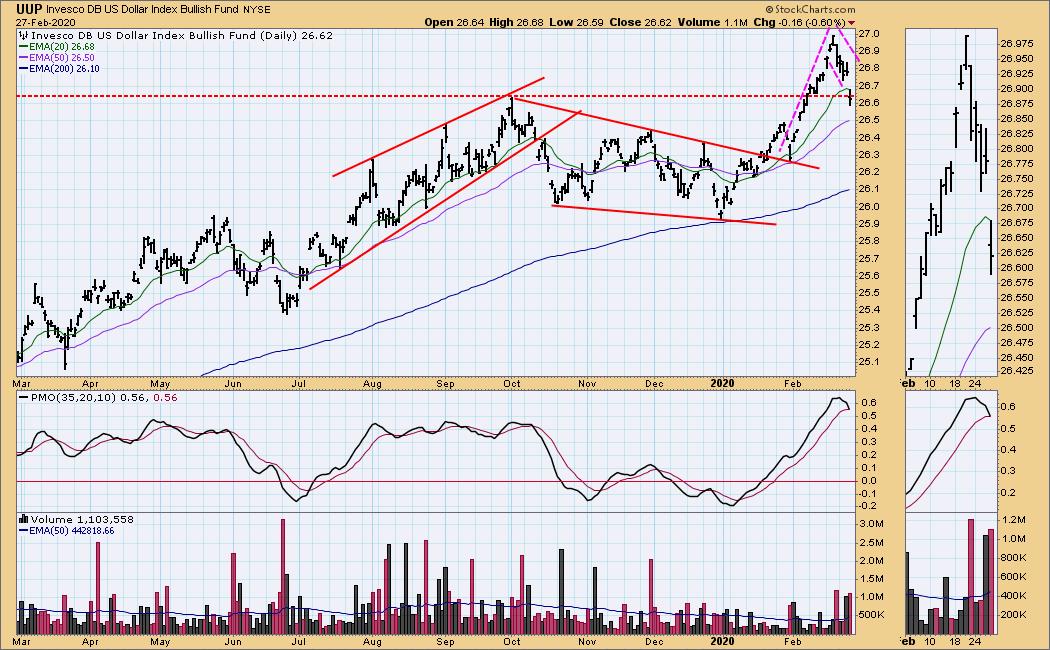This screenshot has height=650, width=1050.
Task: Click the green line marker for EMA(20)
Action: [23, 47]
